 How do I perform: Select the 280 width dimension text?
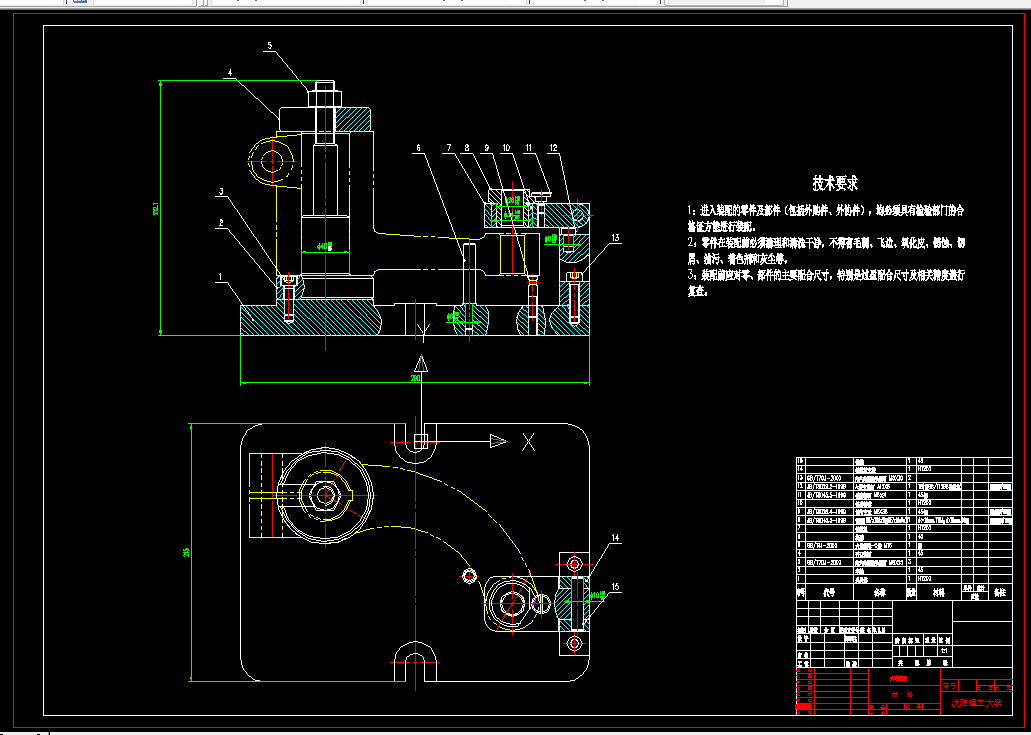416,378
